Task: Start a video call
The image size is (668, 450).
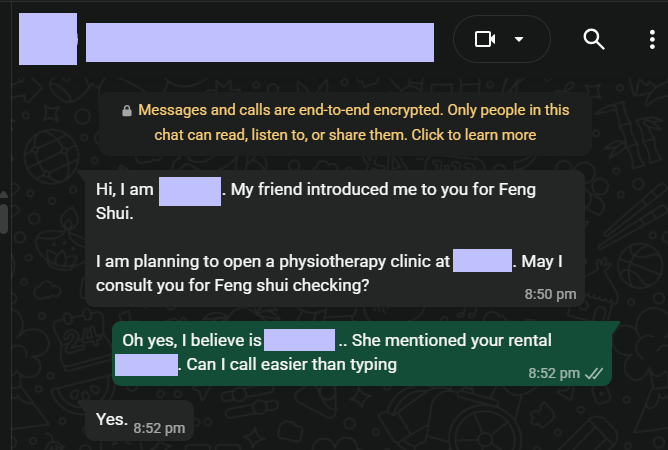Action: click(x=485, y=39)
